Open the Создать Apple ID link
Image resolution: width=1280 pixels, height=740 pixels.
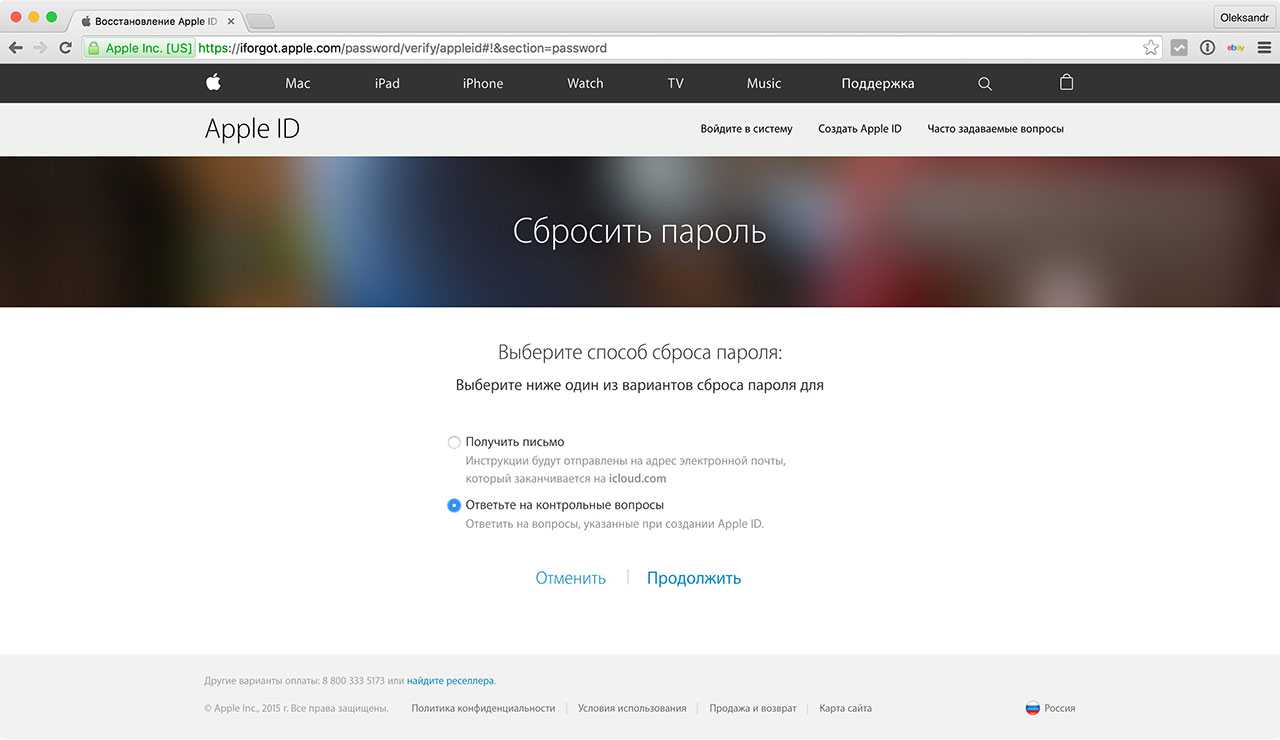click(x=859, y=129)
